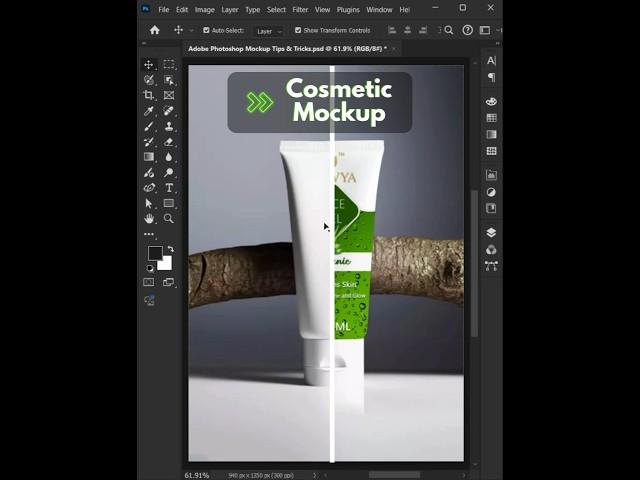Open the Paths panel
The width and height of the screenshot is (640, 480).
tap(491, 266)
